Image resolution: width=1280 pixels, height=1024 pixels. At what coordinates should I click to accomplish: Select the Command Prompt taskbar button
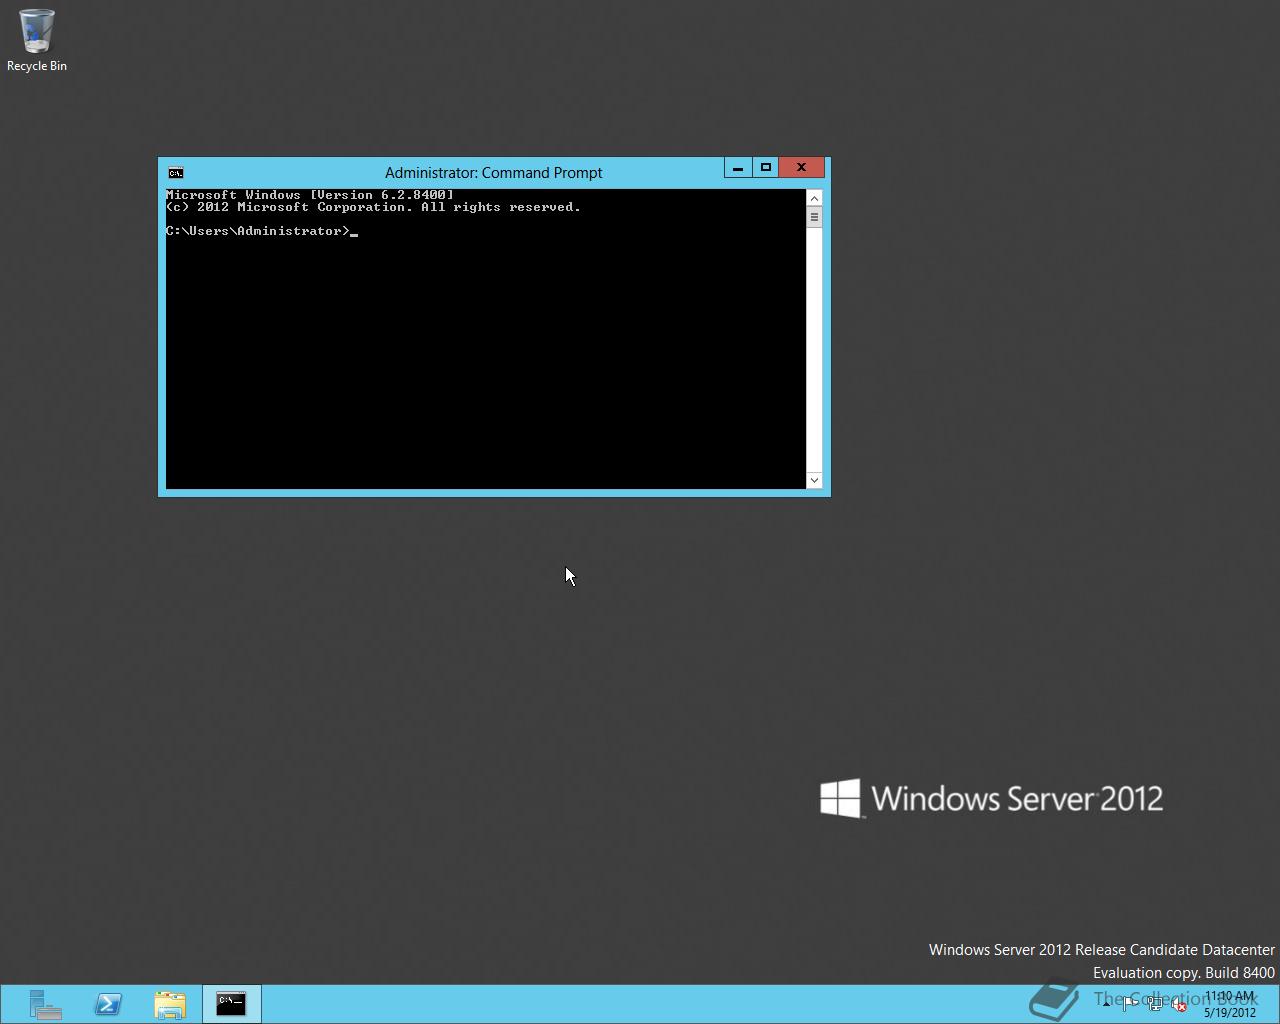[231, 1004]
